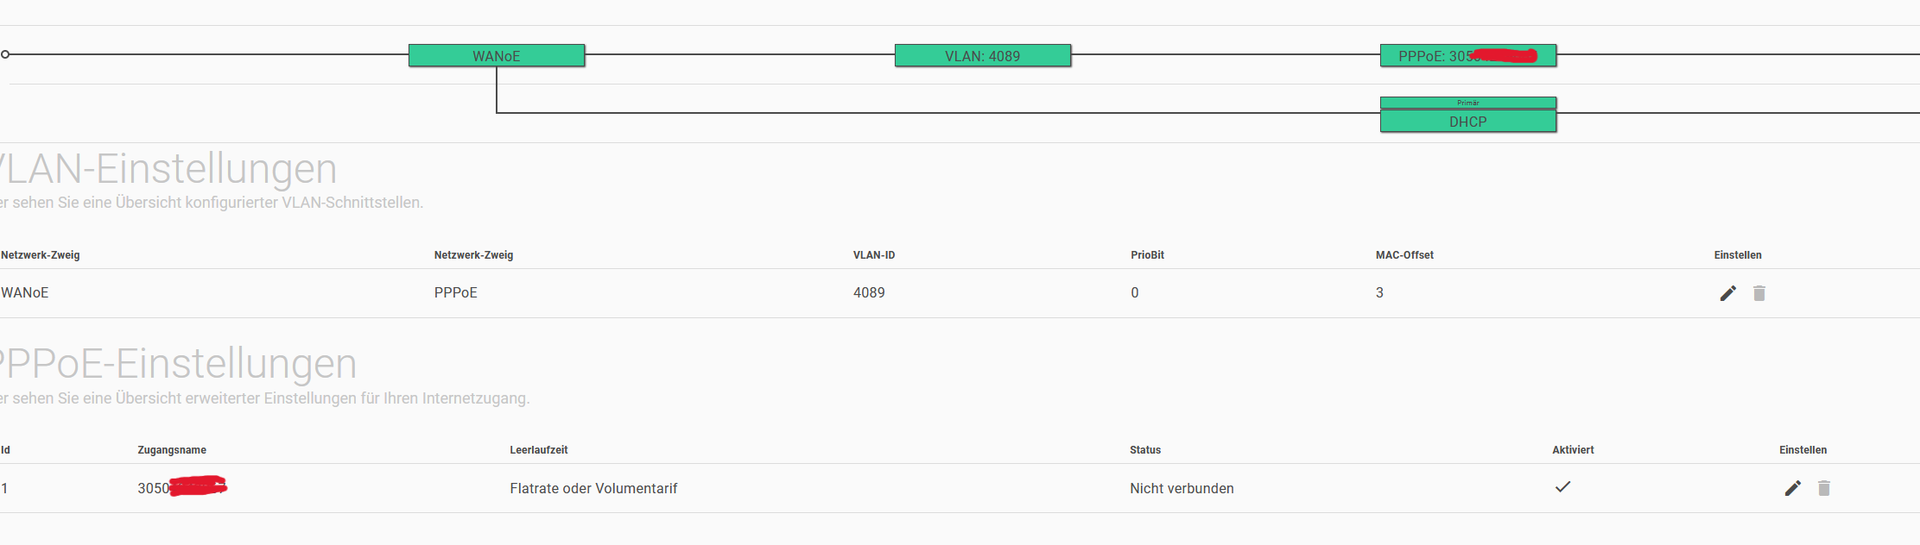Sort by the PrioBit column header

(1147, 255)
